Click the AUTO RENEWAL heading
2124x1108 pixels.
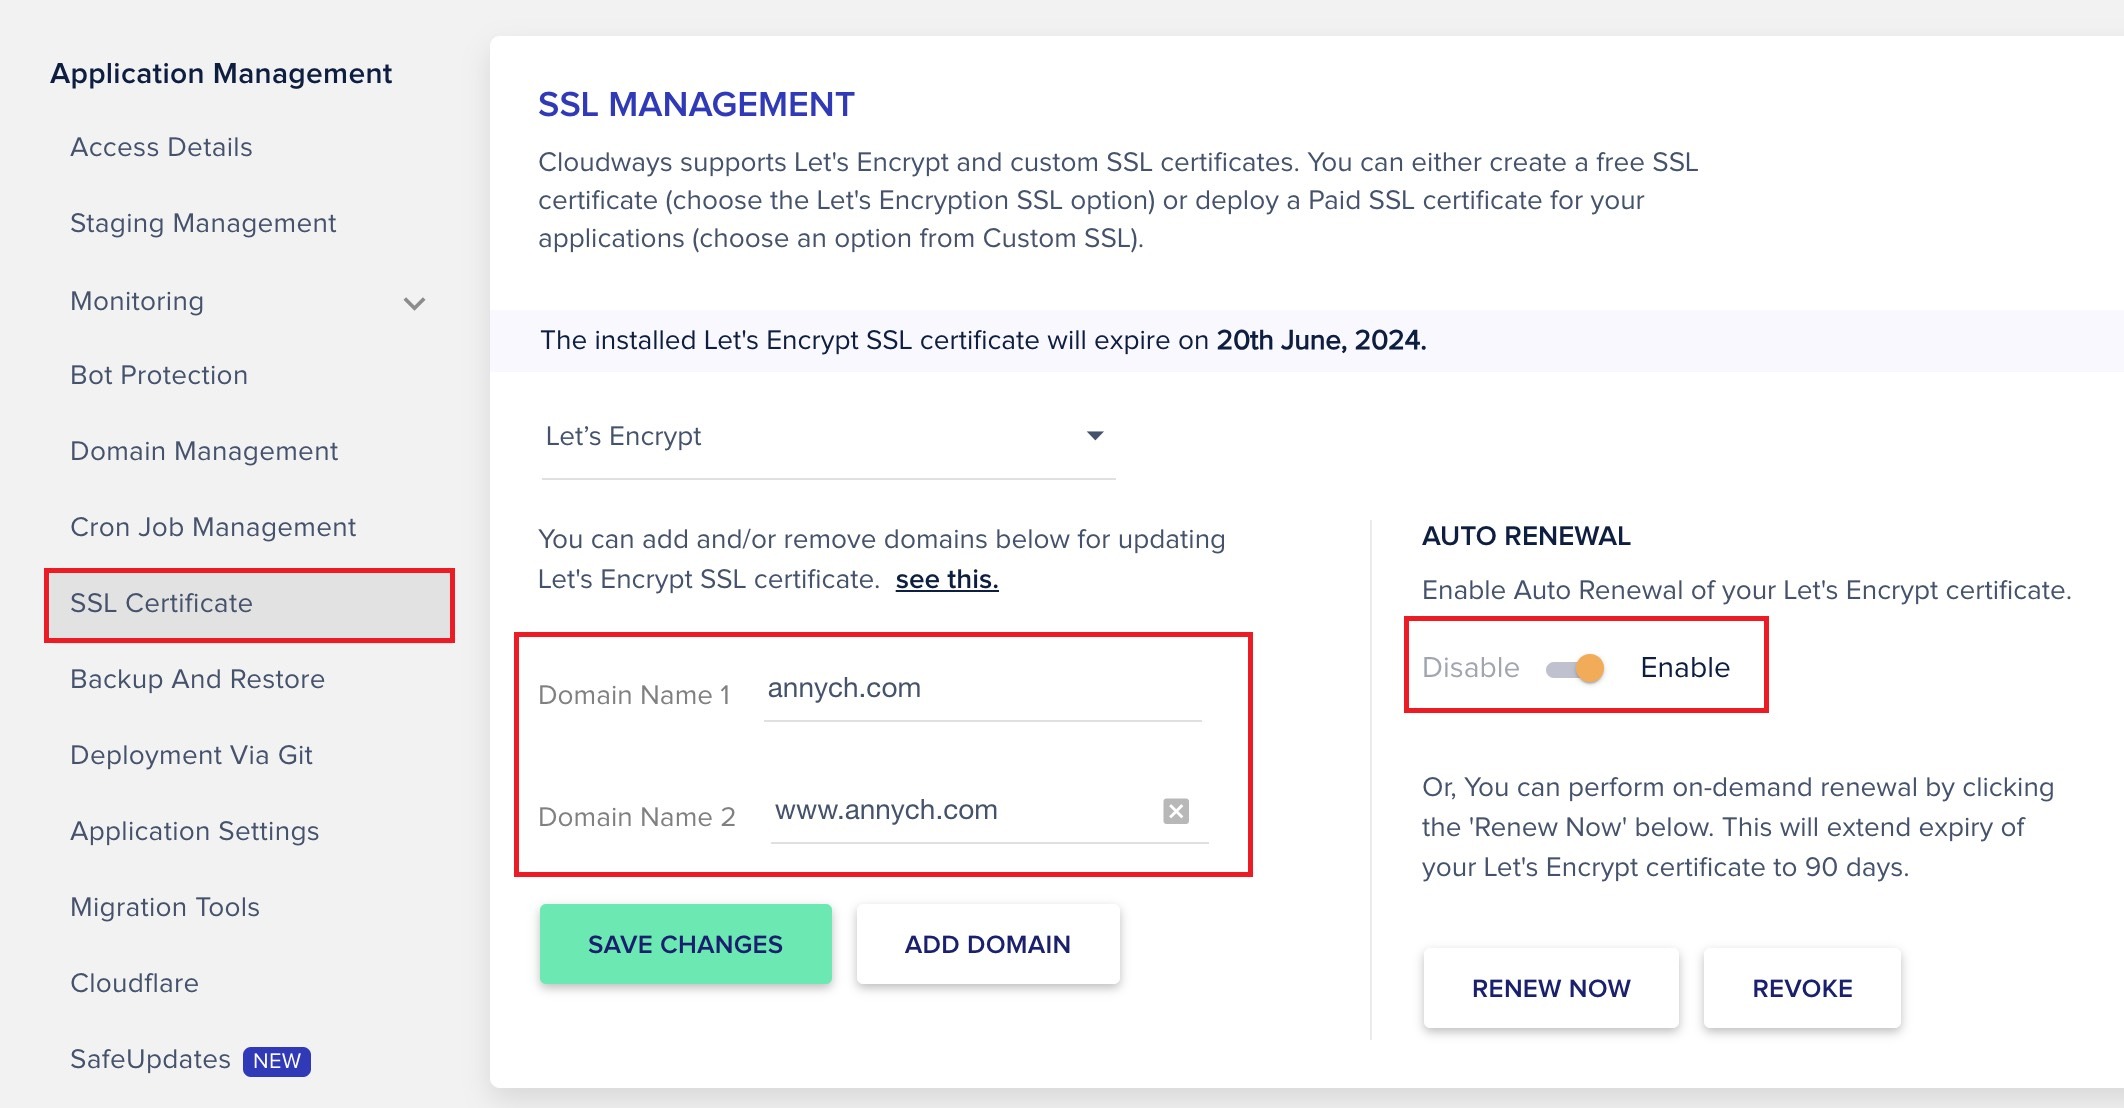click(1526, 536)
